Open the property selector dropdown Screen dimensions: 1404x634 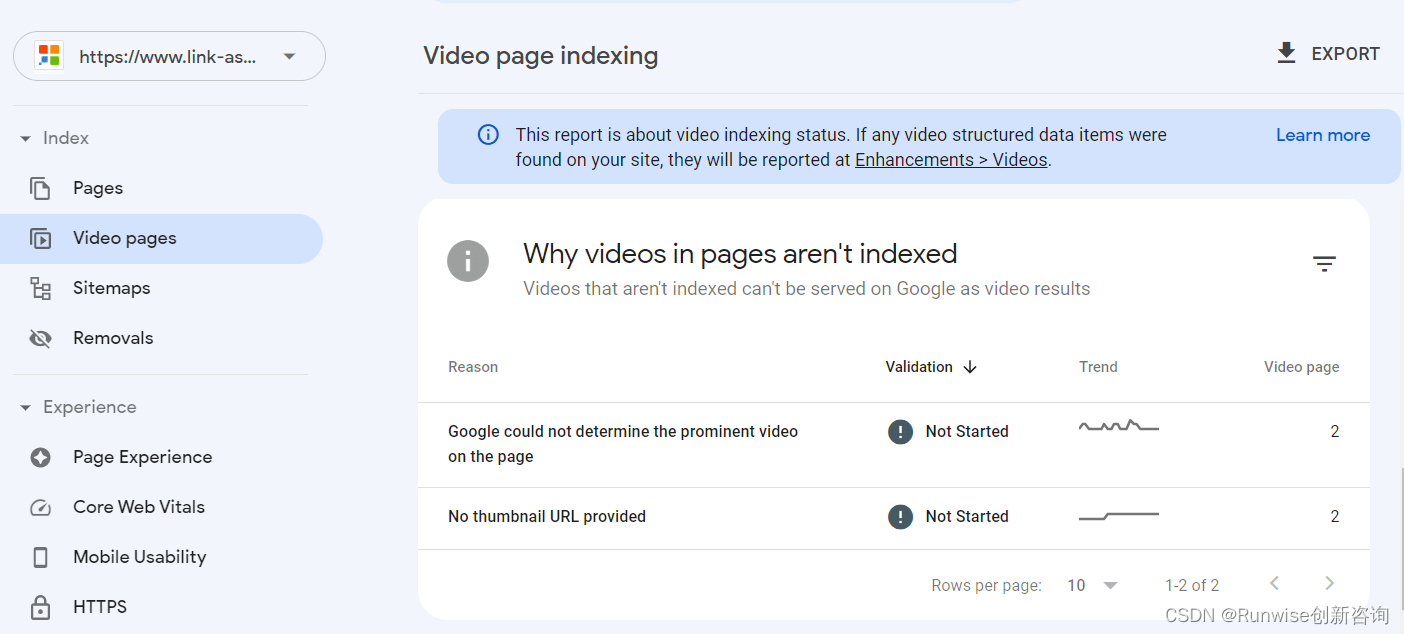pos(169,56)
